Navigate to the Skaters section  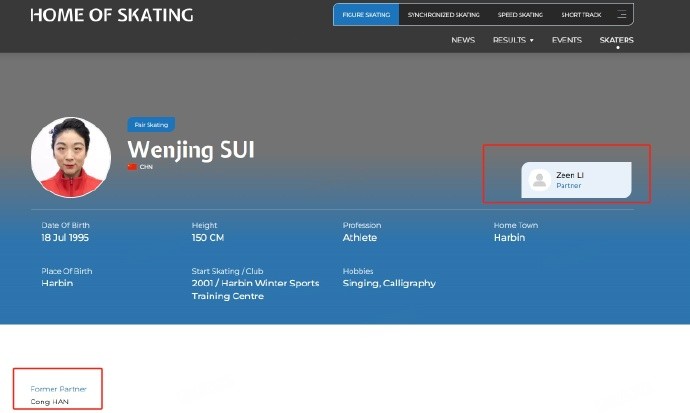coord(616,40)
